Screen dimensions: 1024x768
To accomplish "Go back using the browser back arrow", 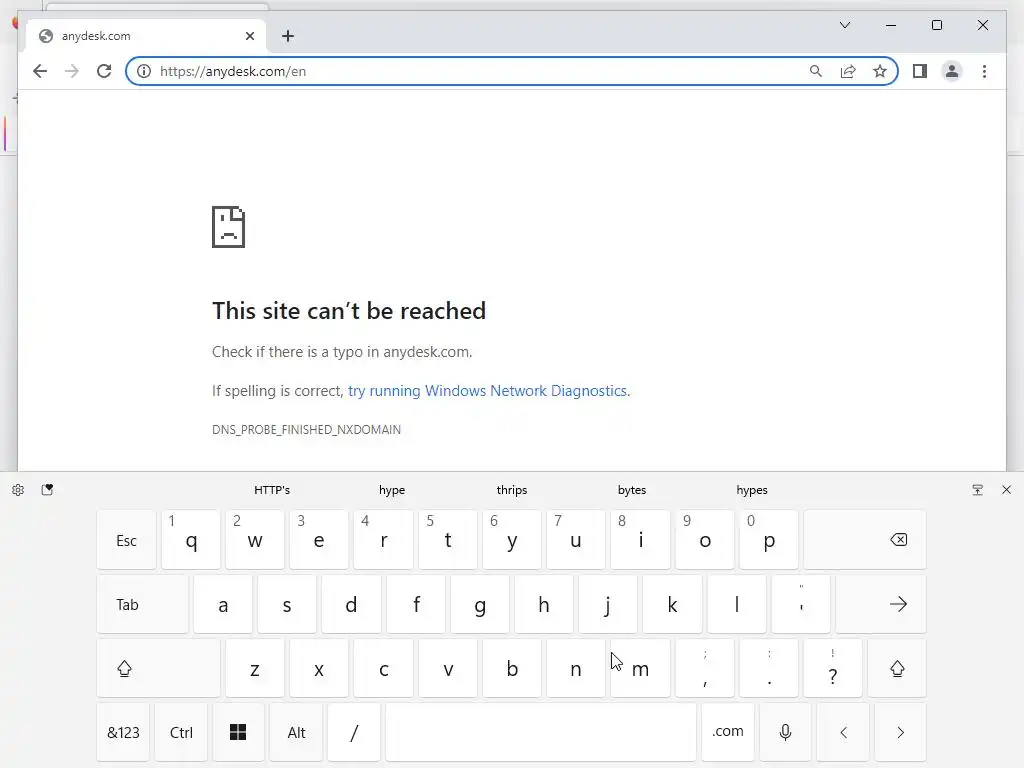I will tap(40, 71).
